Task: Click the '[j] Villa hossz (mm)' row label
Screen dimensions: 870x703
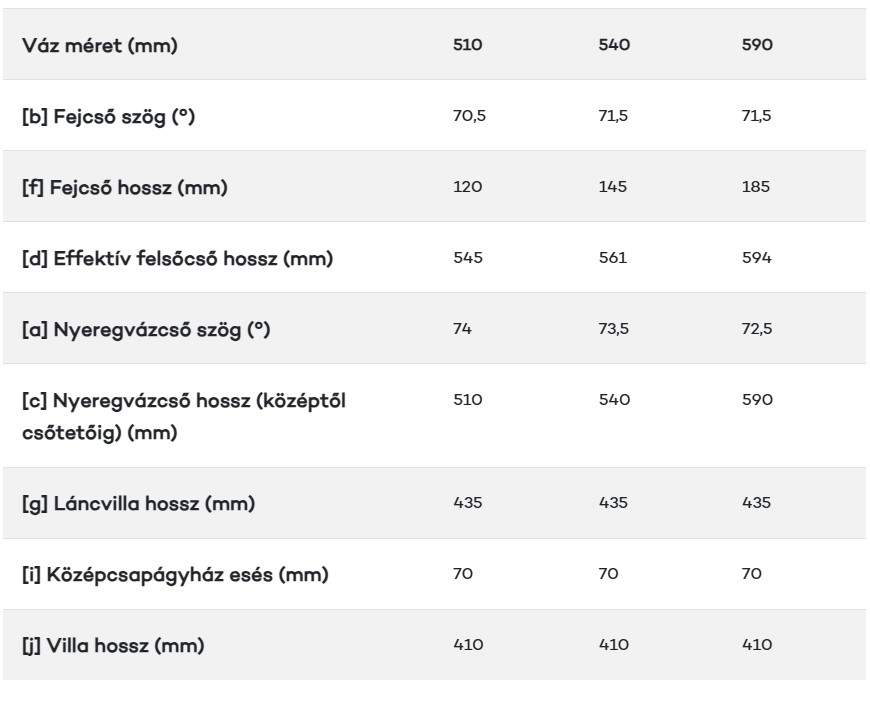Action: click(113, 645)
